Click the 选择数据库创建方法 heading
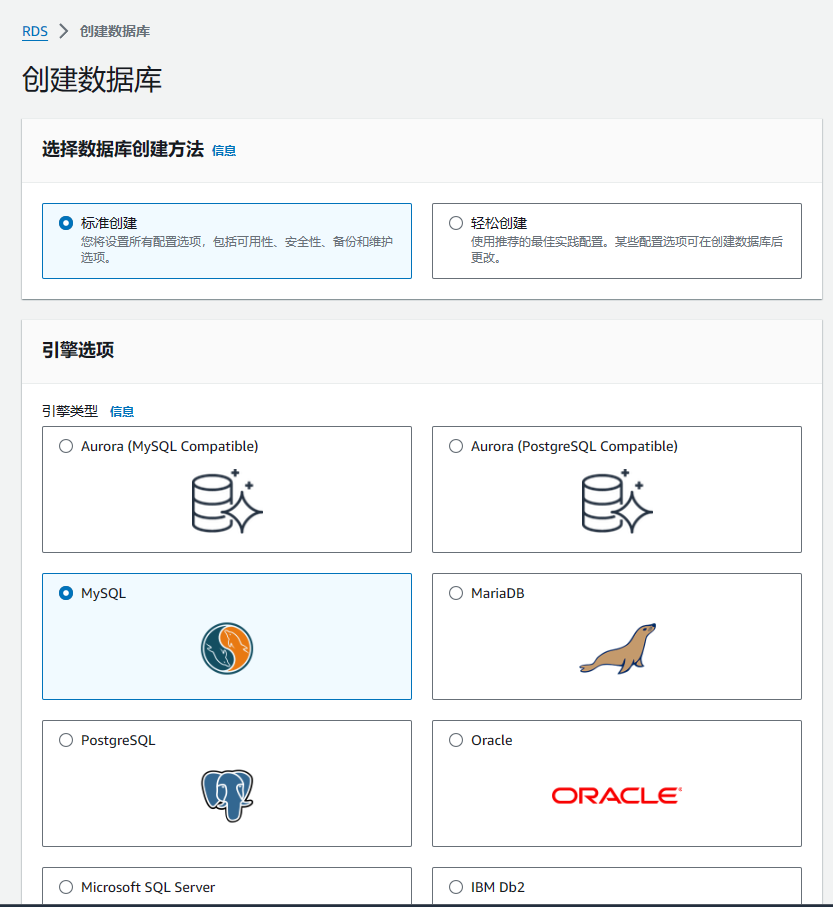The image size is (833, 907). point(123,149)
